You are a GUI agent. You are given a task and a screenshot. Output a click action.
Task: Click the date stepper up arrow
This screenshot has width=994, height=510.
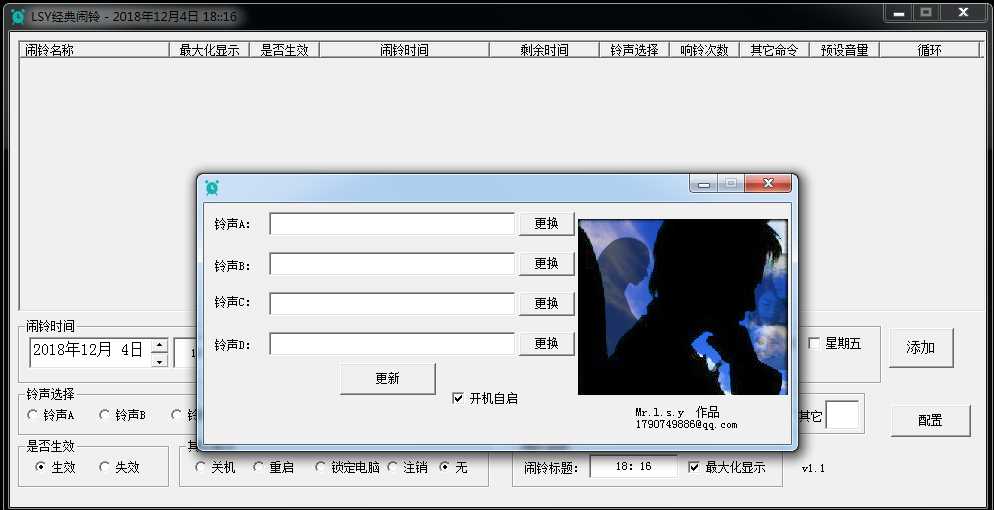point(160,345)
